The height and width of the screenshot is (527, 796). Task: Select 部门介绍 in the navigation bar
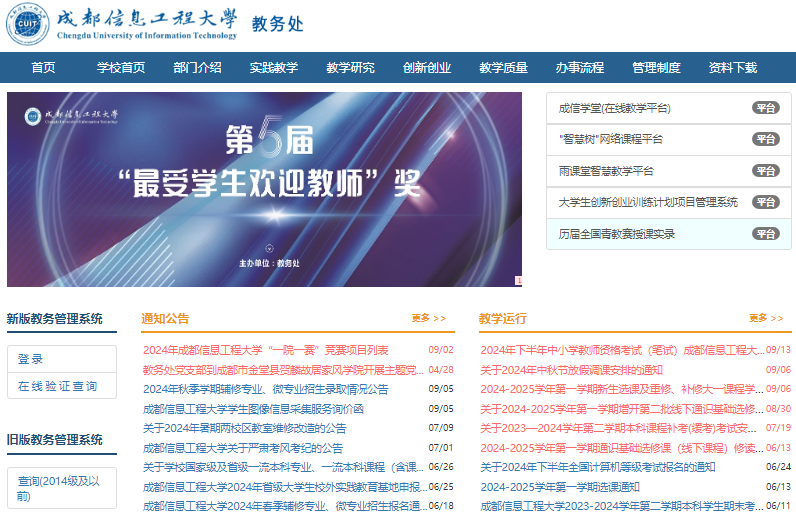197,68
